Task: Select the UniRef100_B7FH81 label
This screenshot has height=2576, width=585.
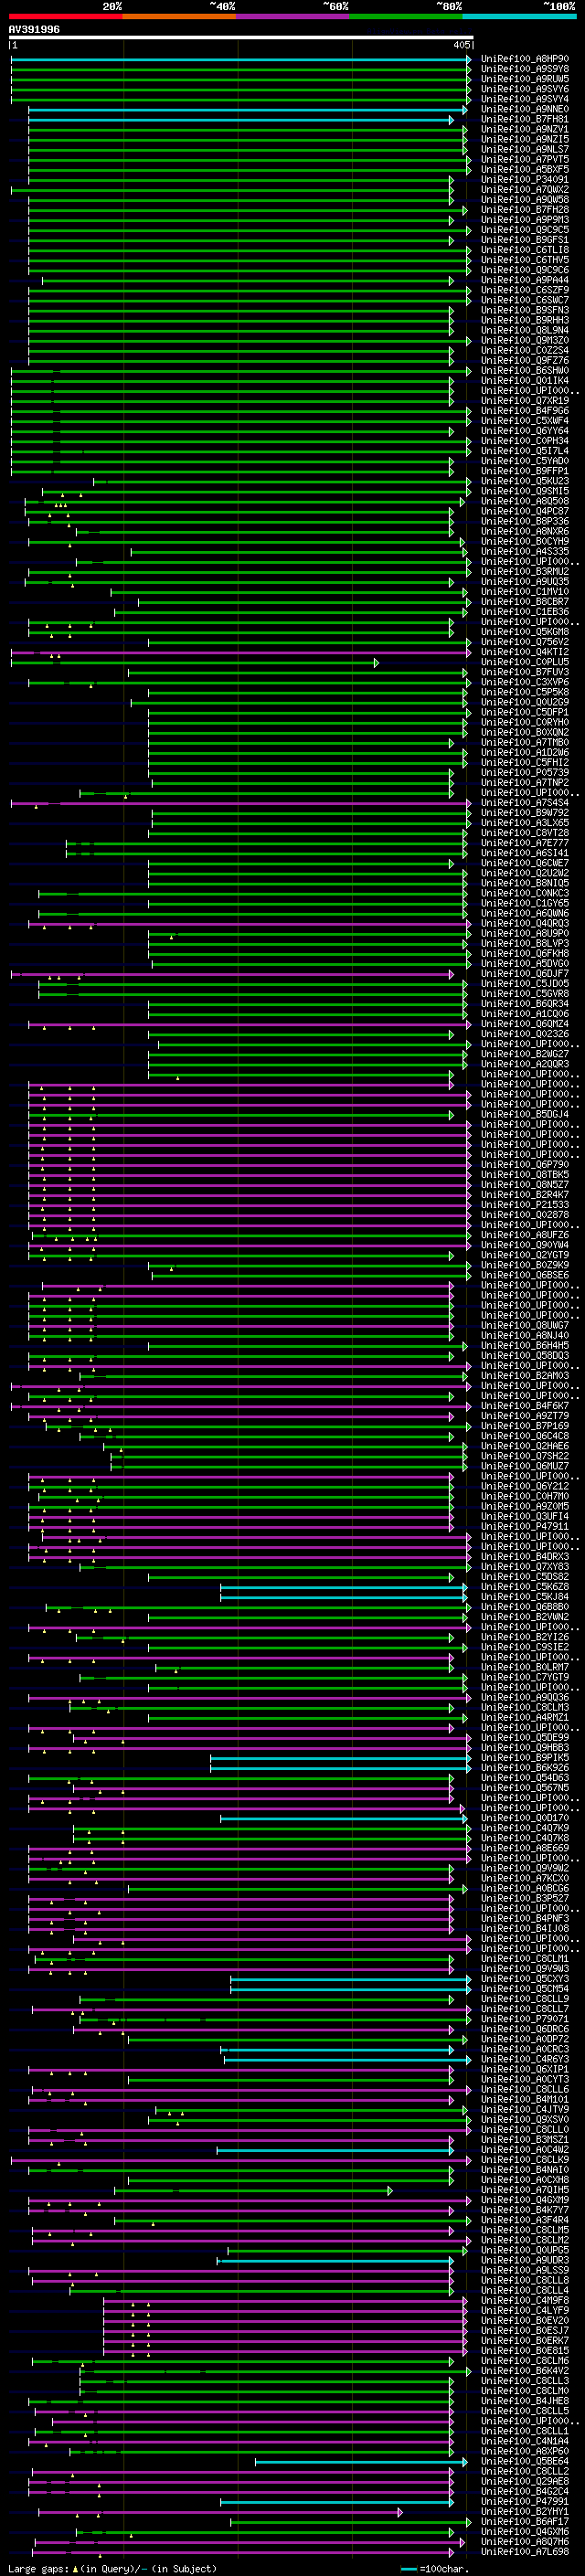Action: [524, 120]
